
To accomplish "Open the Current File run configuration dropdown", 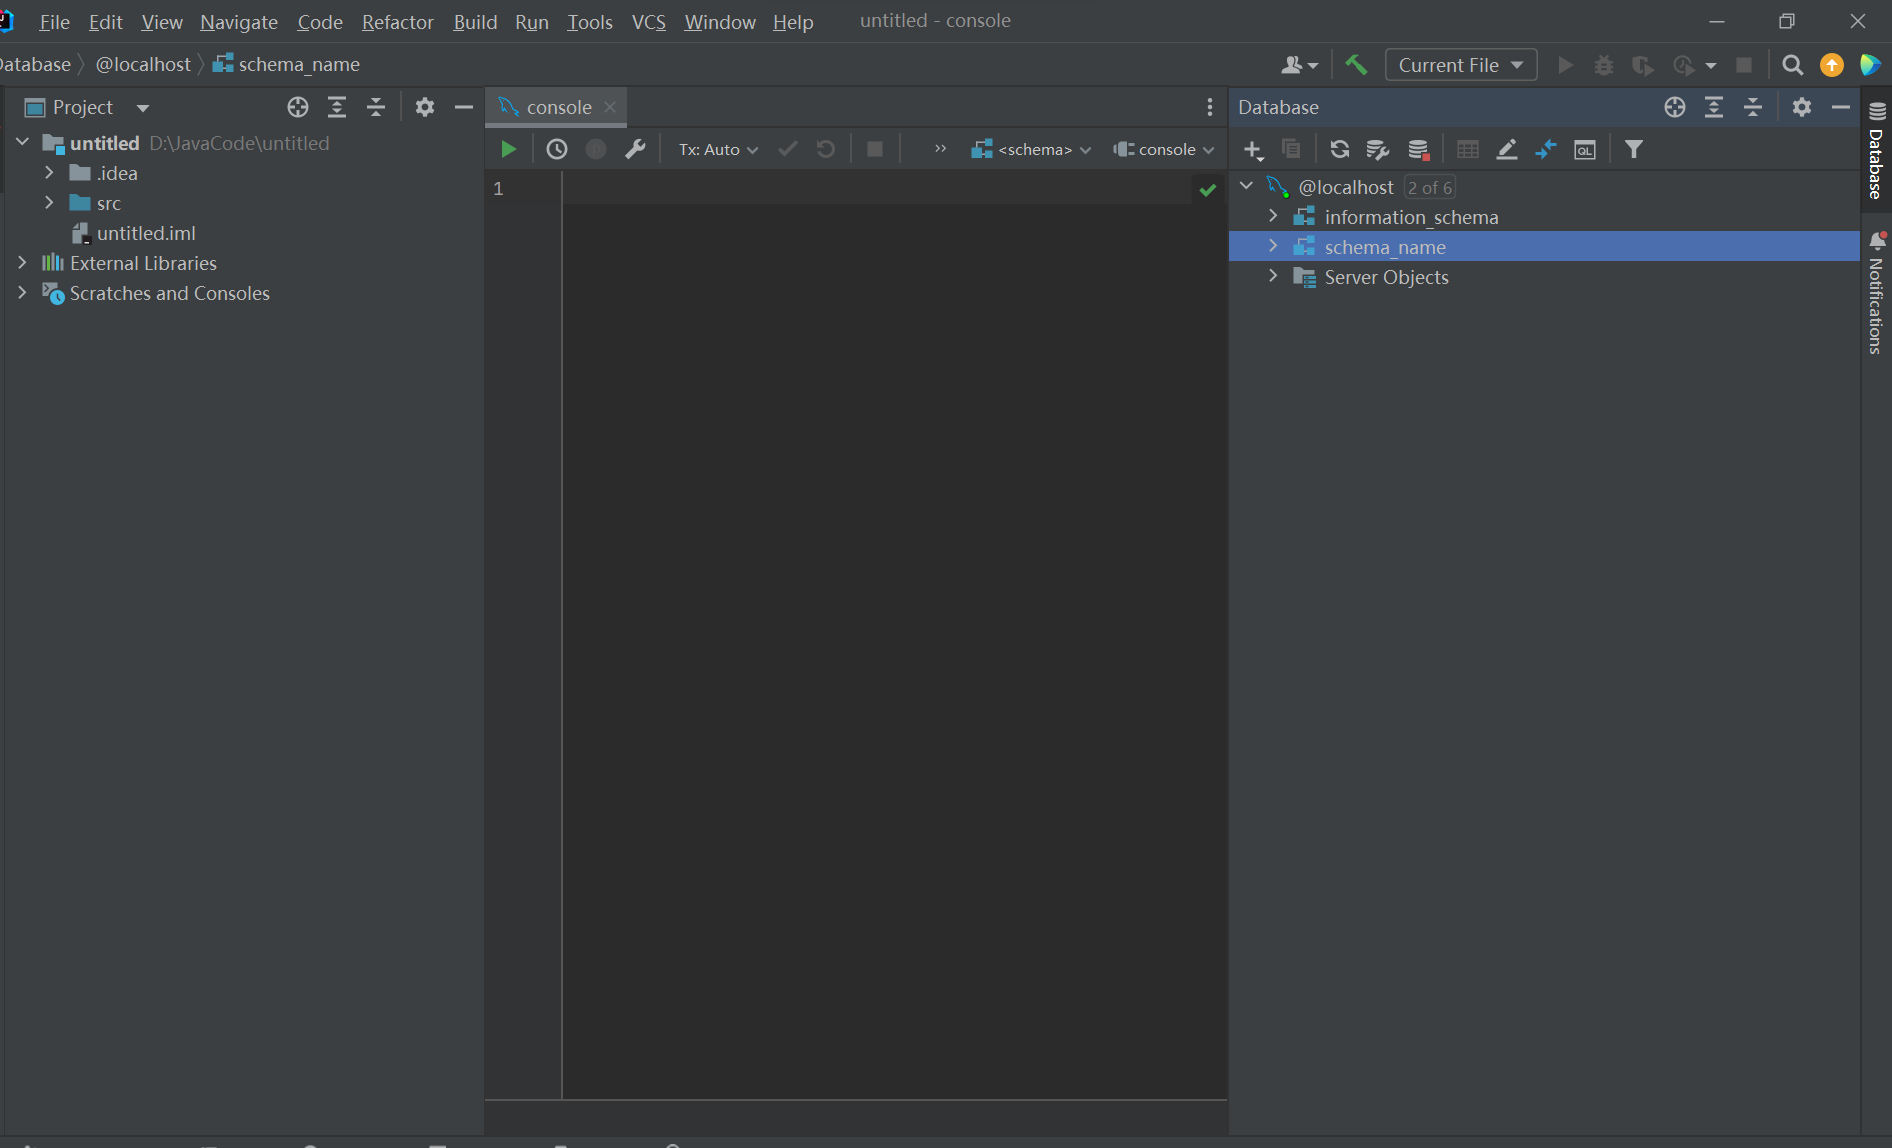I will [1461, 65].
